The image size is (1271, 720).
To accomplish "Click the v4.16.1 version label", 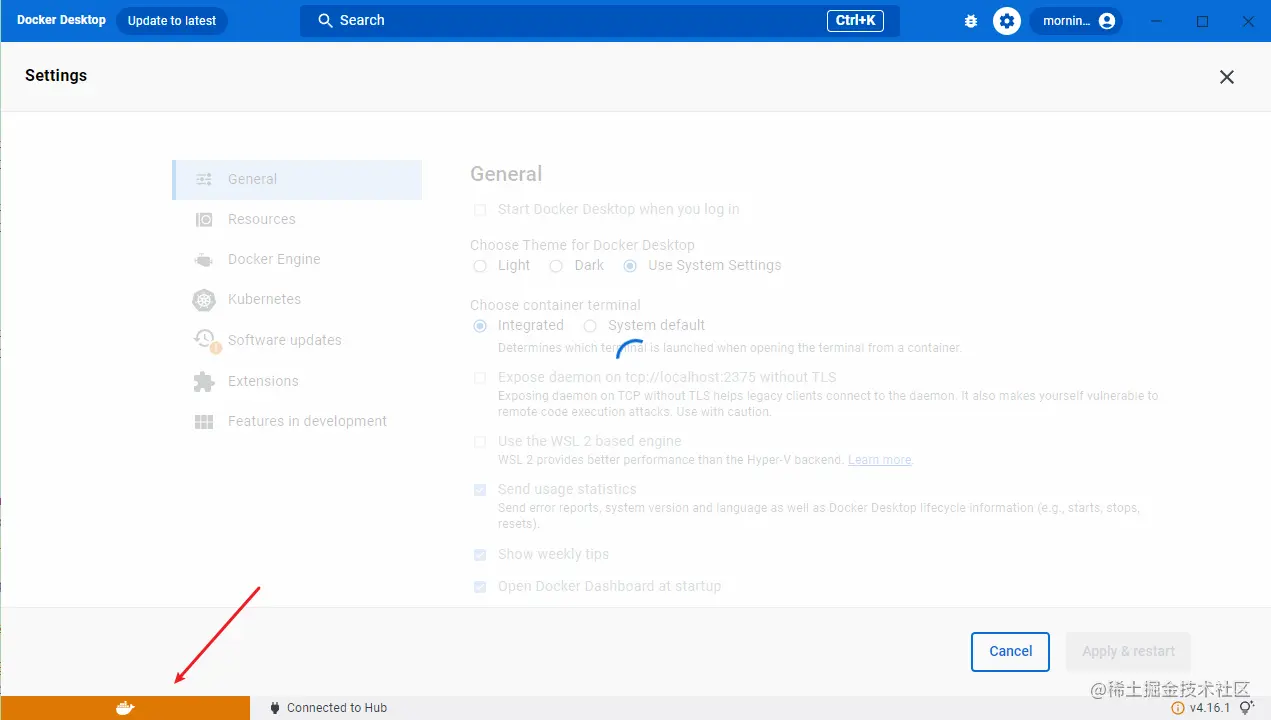I will tap(1210, 708).
